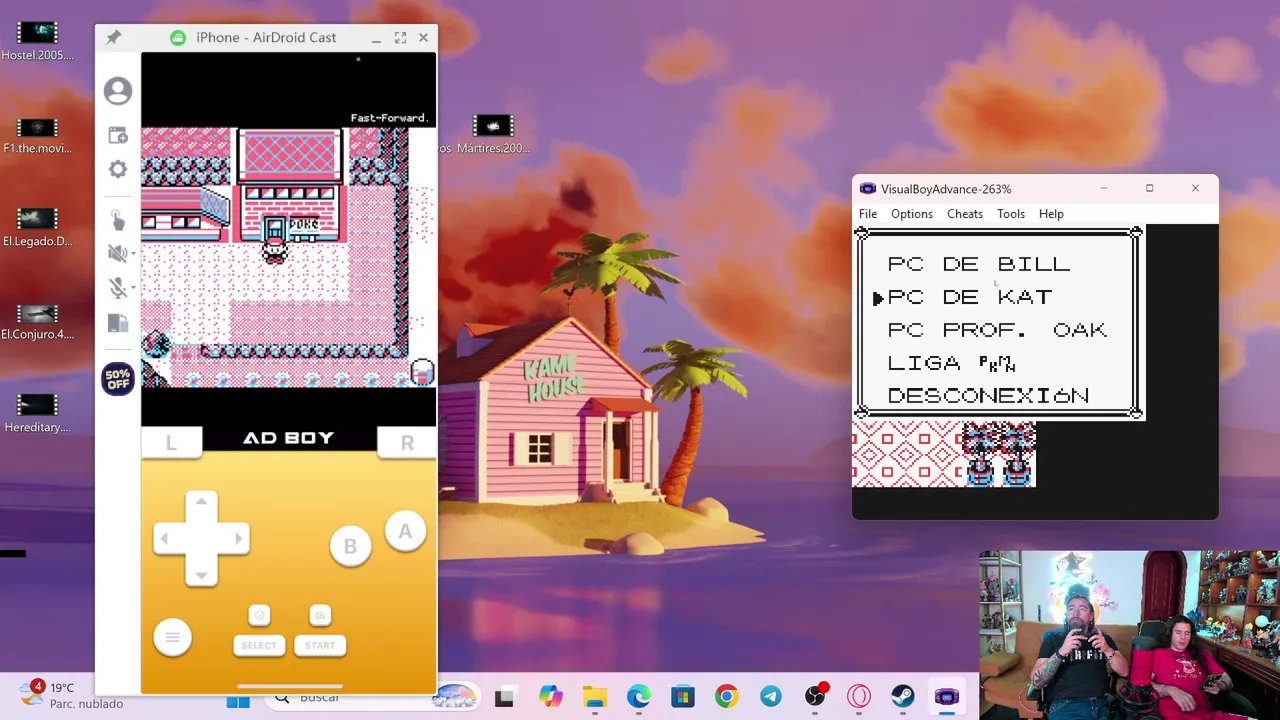Open Telegram from the taskbar
Image resolution: width=1280 pixels, height=720 pixels.
click(x=771, y=697)
